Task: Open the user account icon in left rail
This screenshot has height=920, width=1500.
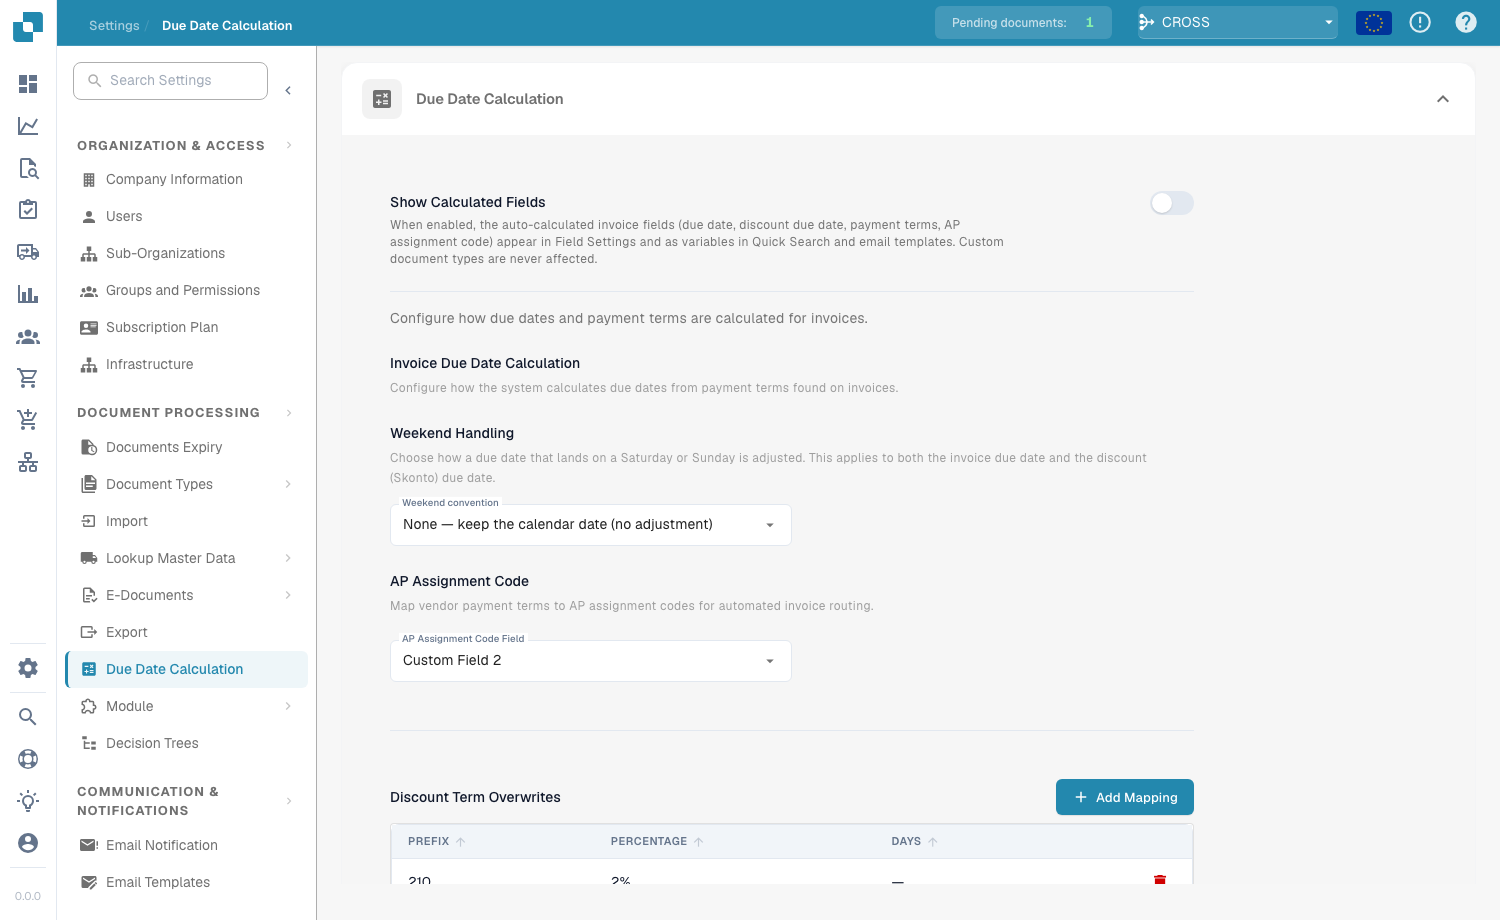Action: pyautogui.click(x=28, y=843)
